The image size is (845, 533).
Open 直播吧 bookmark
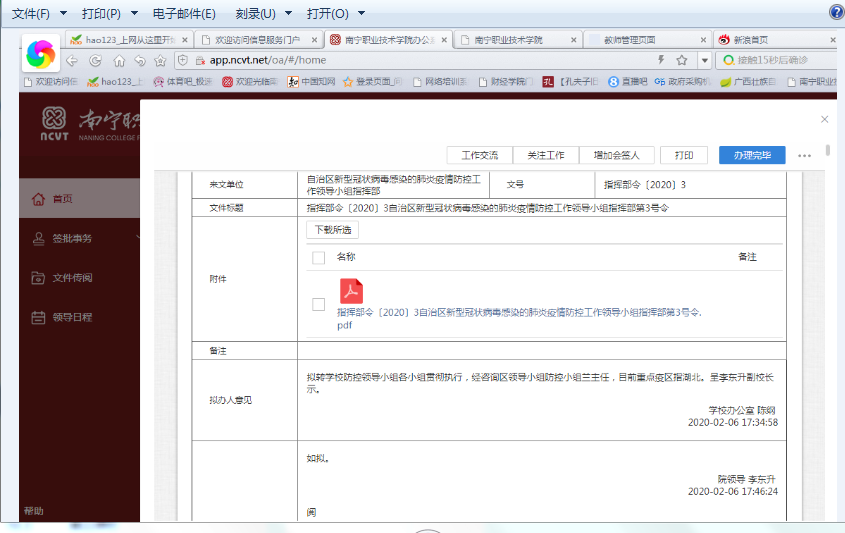(x=628, y=82)
